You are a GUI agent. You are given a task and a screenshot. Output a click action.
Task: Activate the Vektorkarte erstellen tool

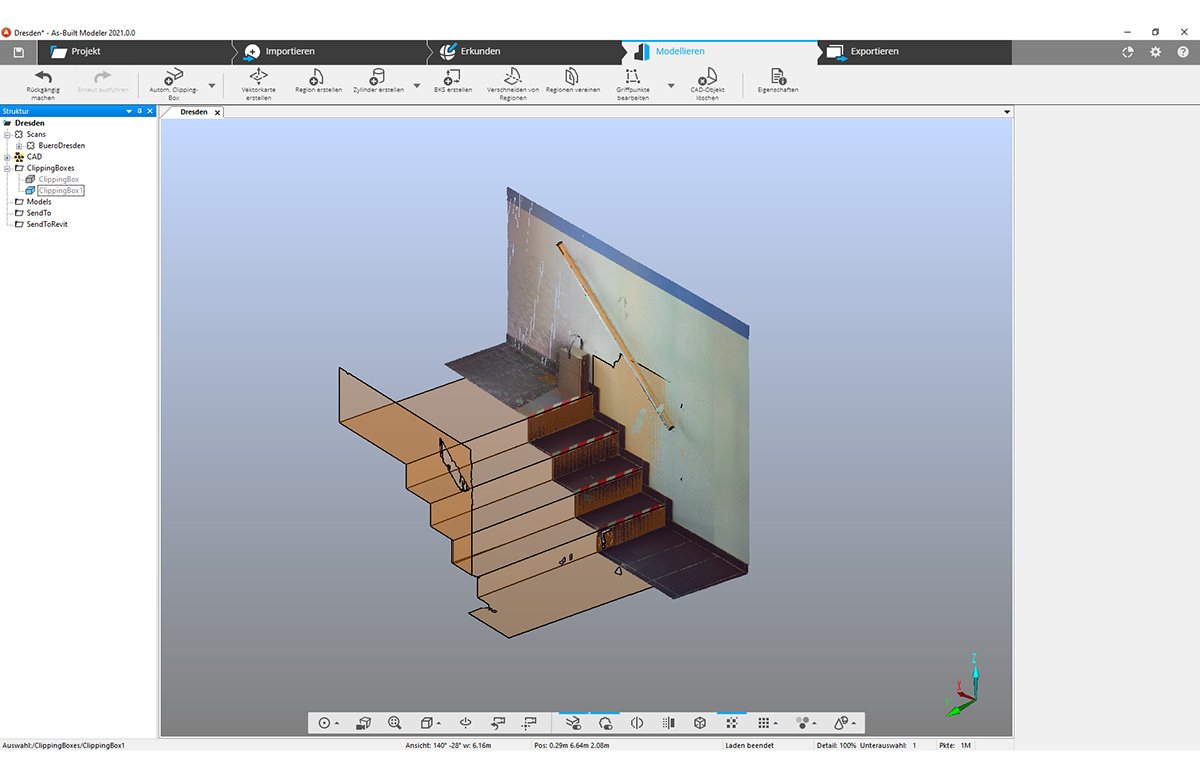(x=260, y=82)
